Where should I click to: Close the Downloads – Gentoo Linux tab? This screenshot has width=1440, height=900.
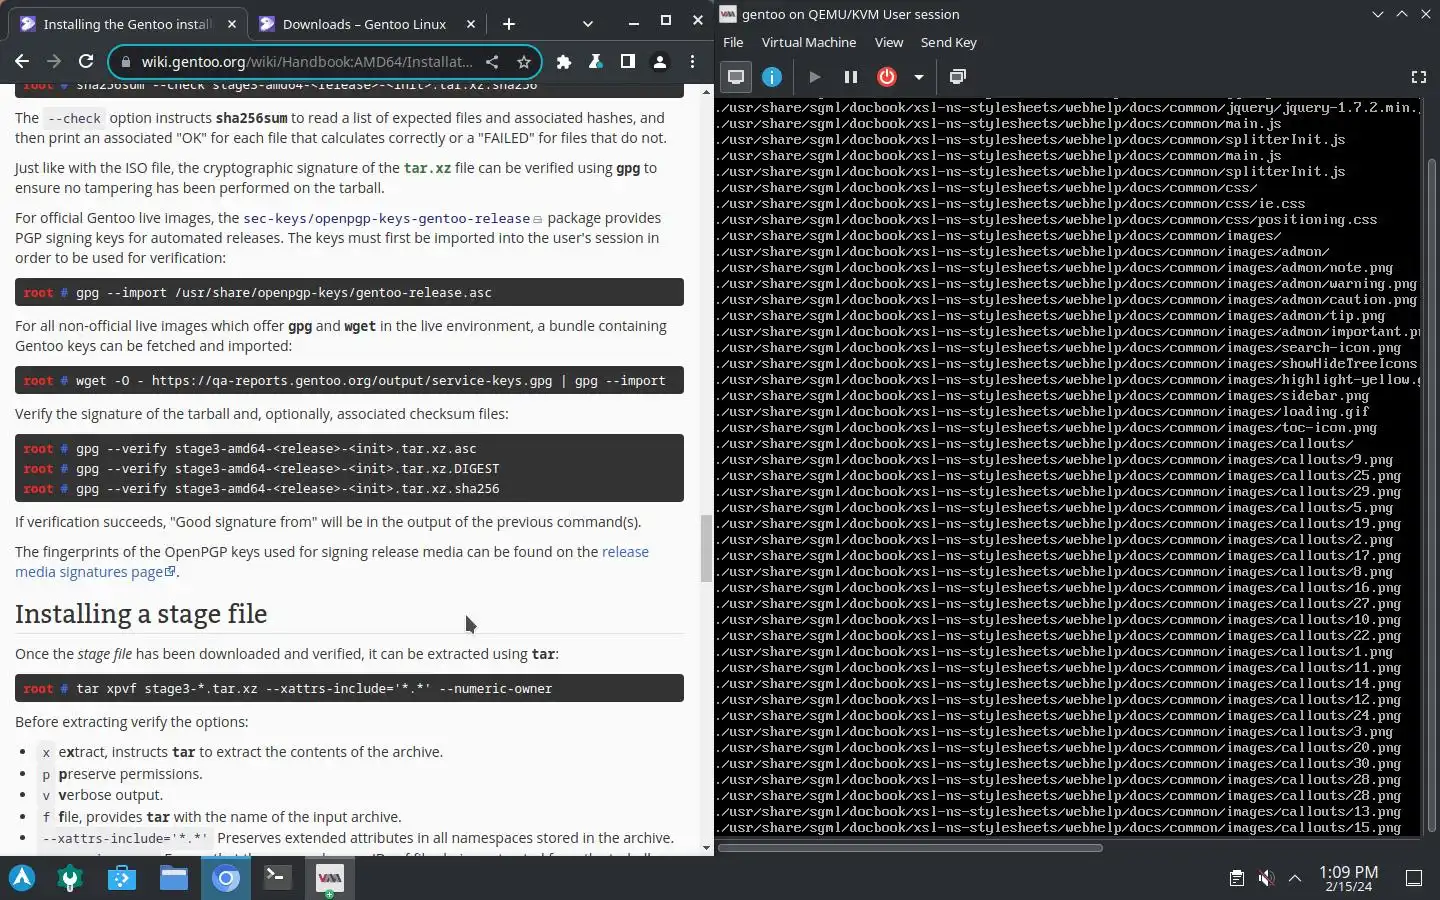[470, 24]
